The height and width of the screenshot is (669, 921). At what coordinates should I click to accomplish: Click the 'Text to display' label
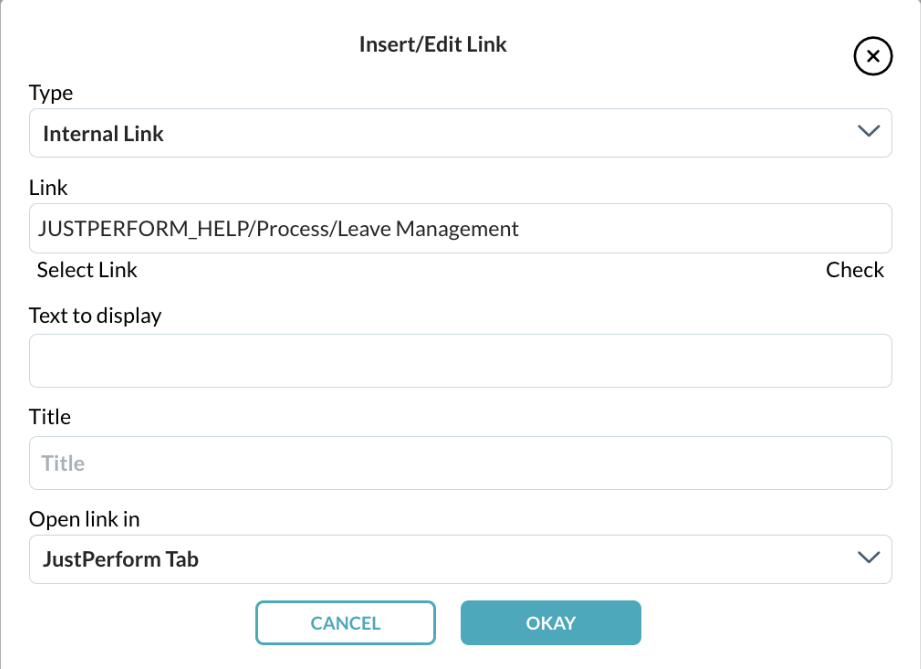94,315
